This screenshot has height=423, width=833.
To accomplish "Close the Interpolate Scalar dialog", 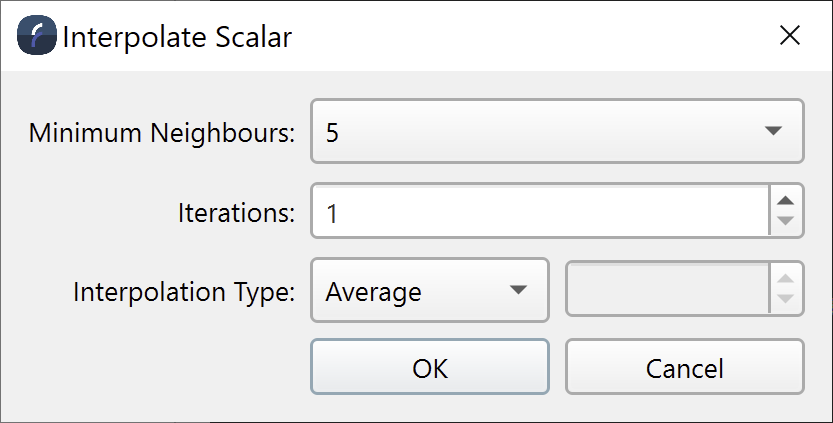I will [789, 36].
